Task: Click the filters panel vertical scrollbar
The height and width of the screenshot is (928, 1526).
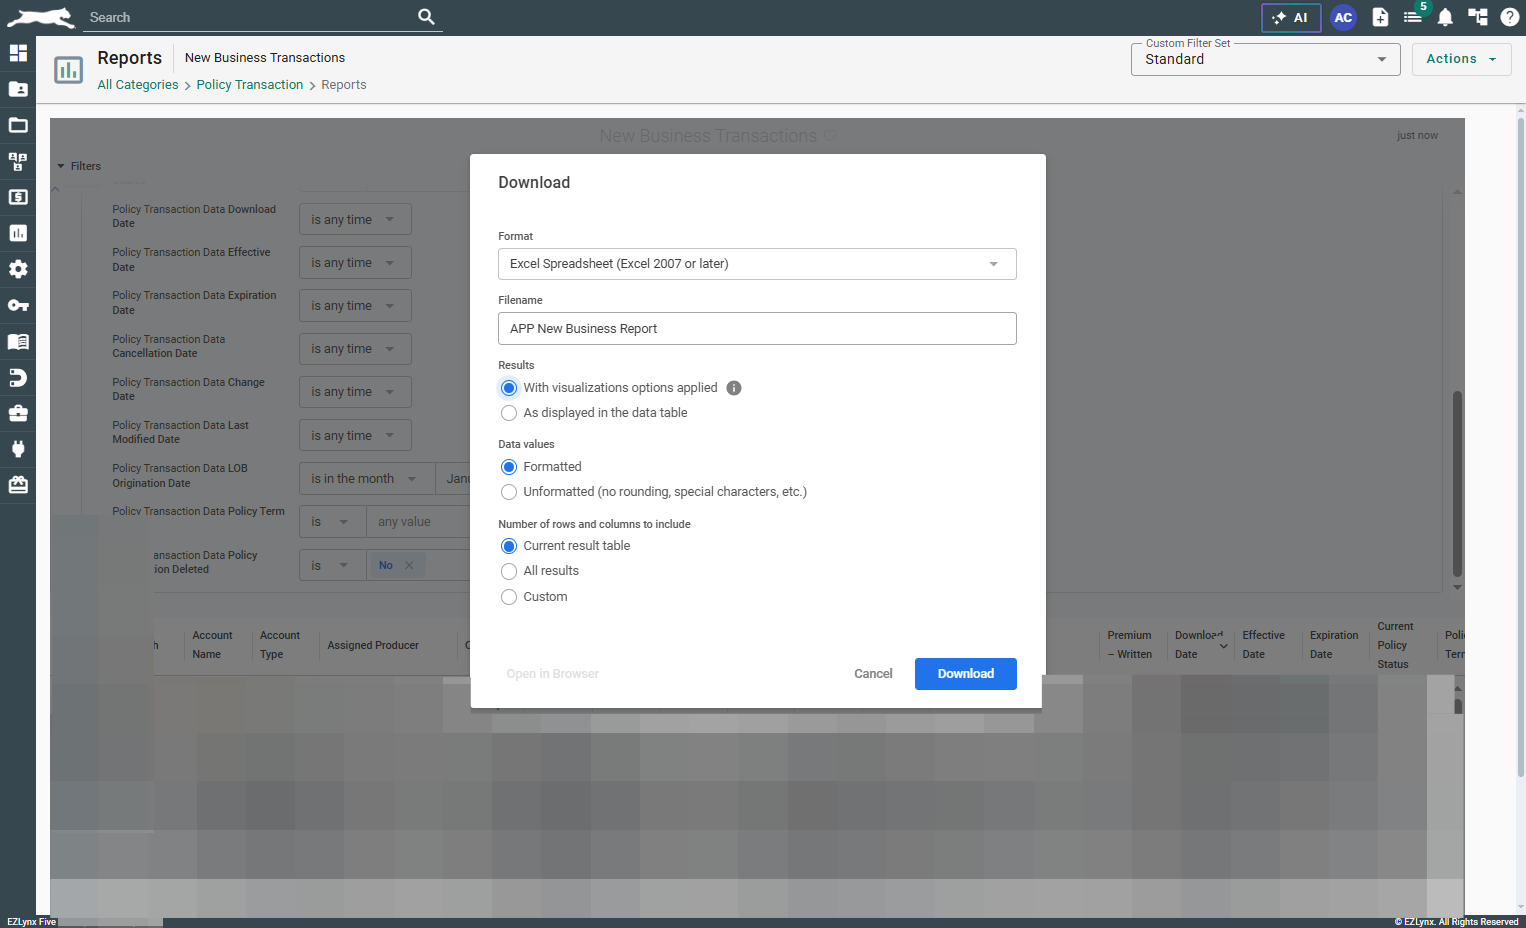Action: (1457, 484)
